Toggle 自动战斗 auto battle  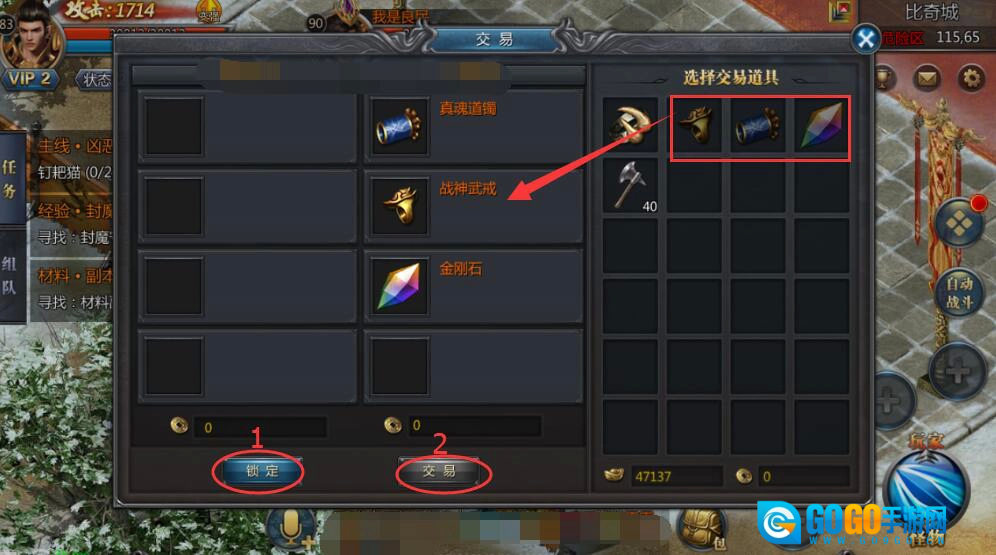(x=959, y=293)
